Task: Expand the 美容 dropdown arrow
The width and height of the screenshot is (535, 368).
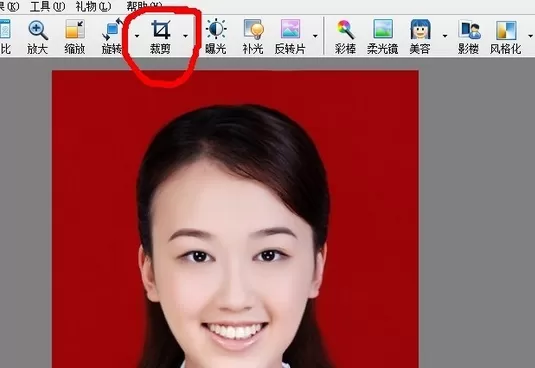Action: [x=445, y=35]
